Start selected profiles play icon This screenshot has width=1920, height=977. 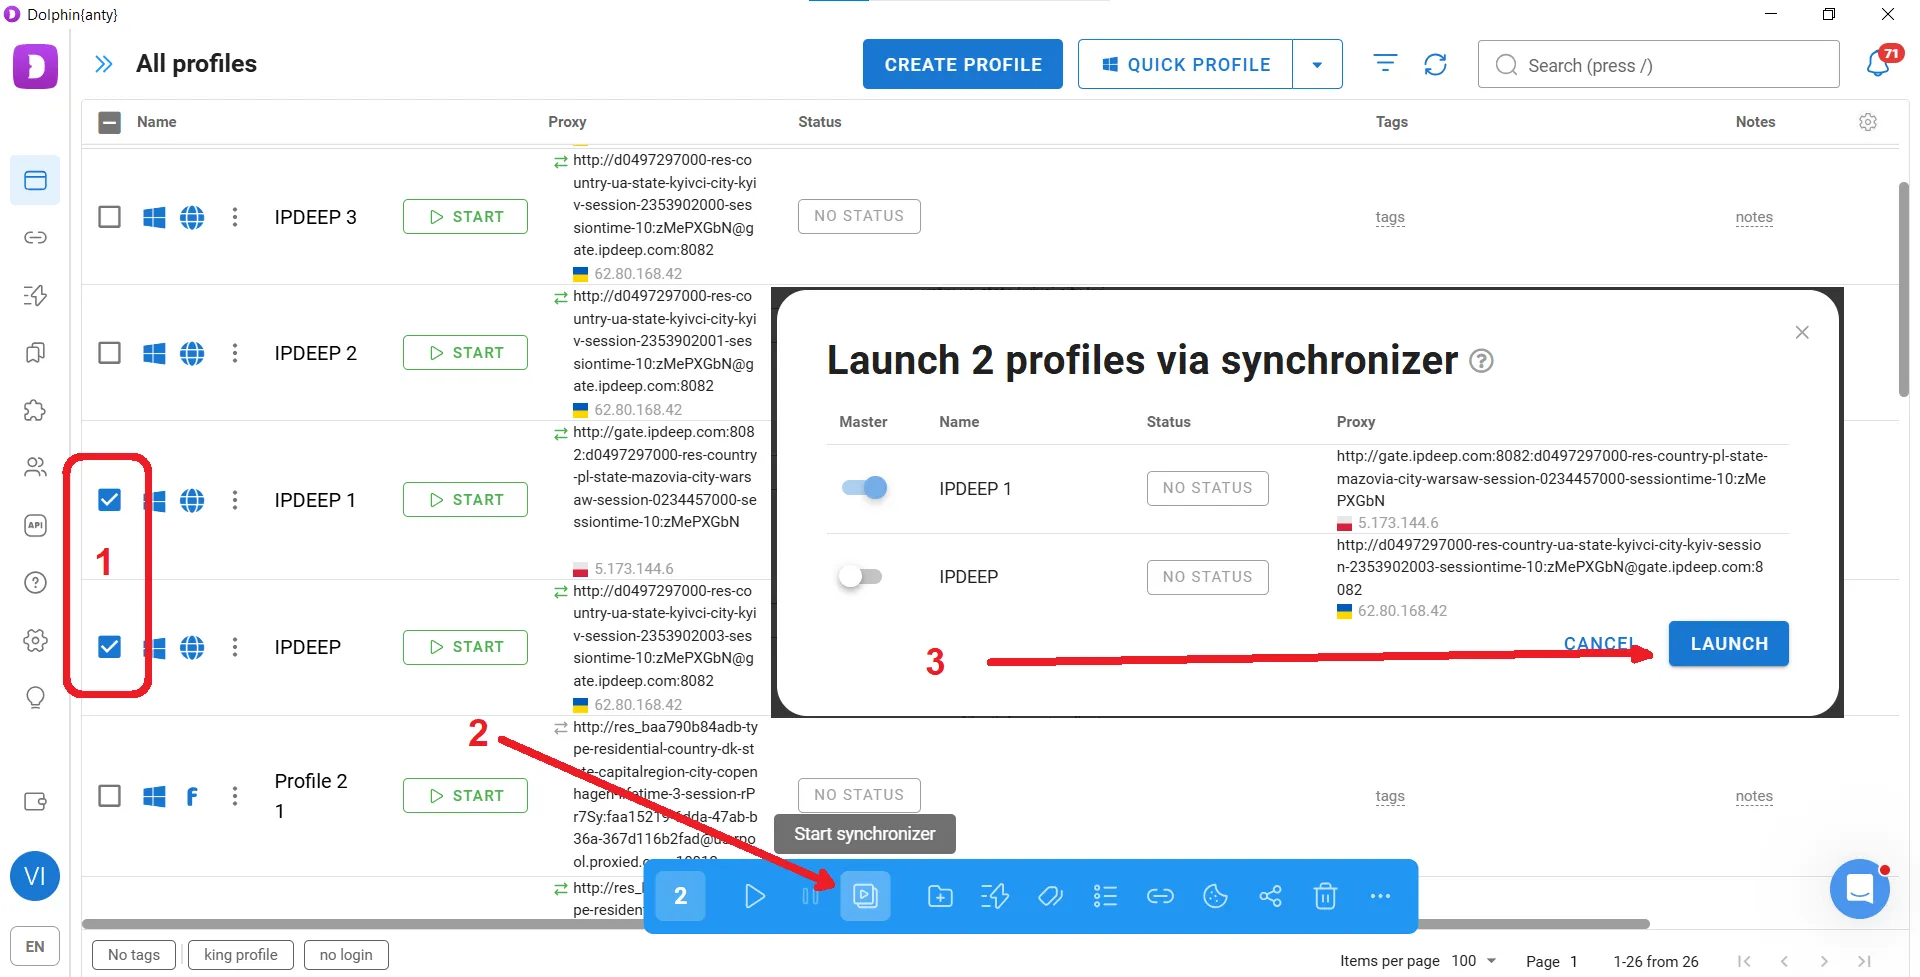(x=755, y=896)
